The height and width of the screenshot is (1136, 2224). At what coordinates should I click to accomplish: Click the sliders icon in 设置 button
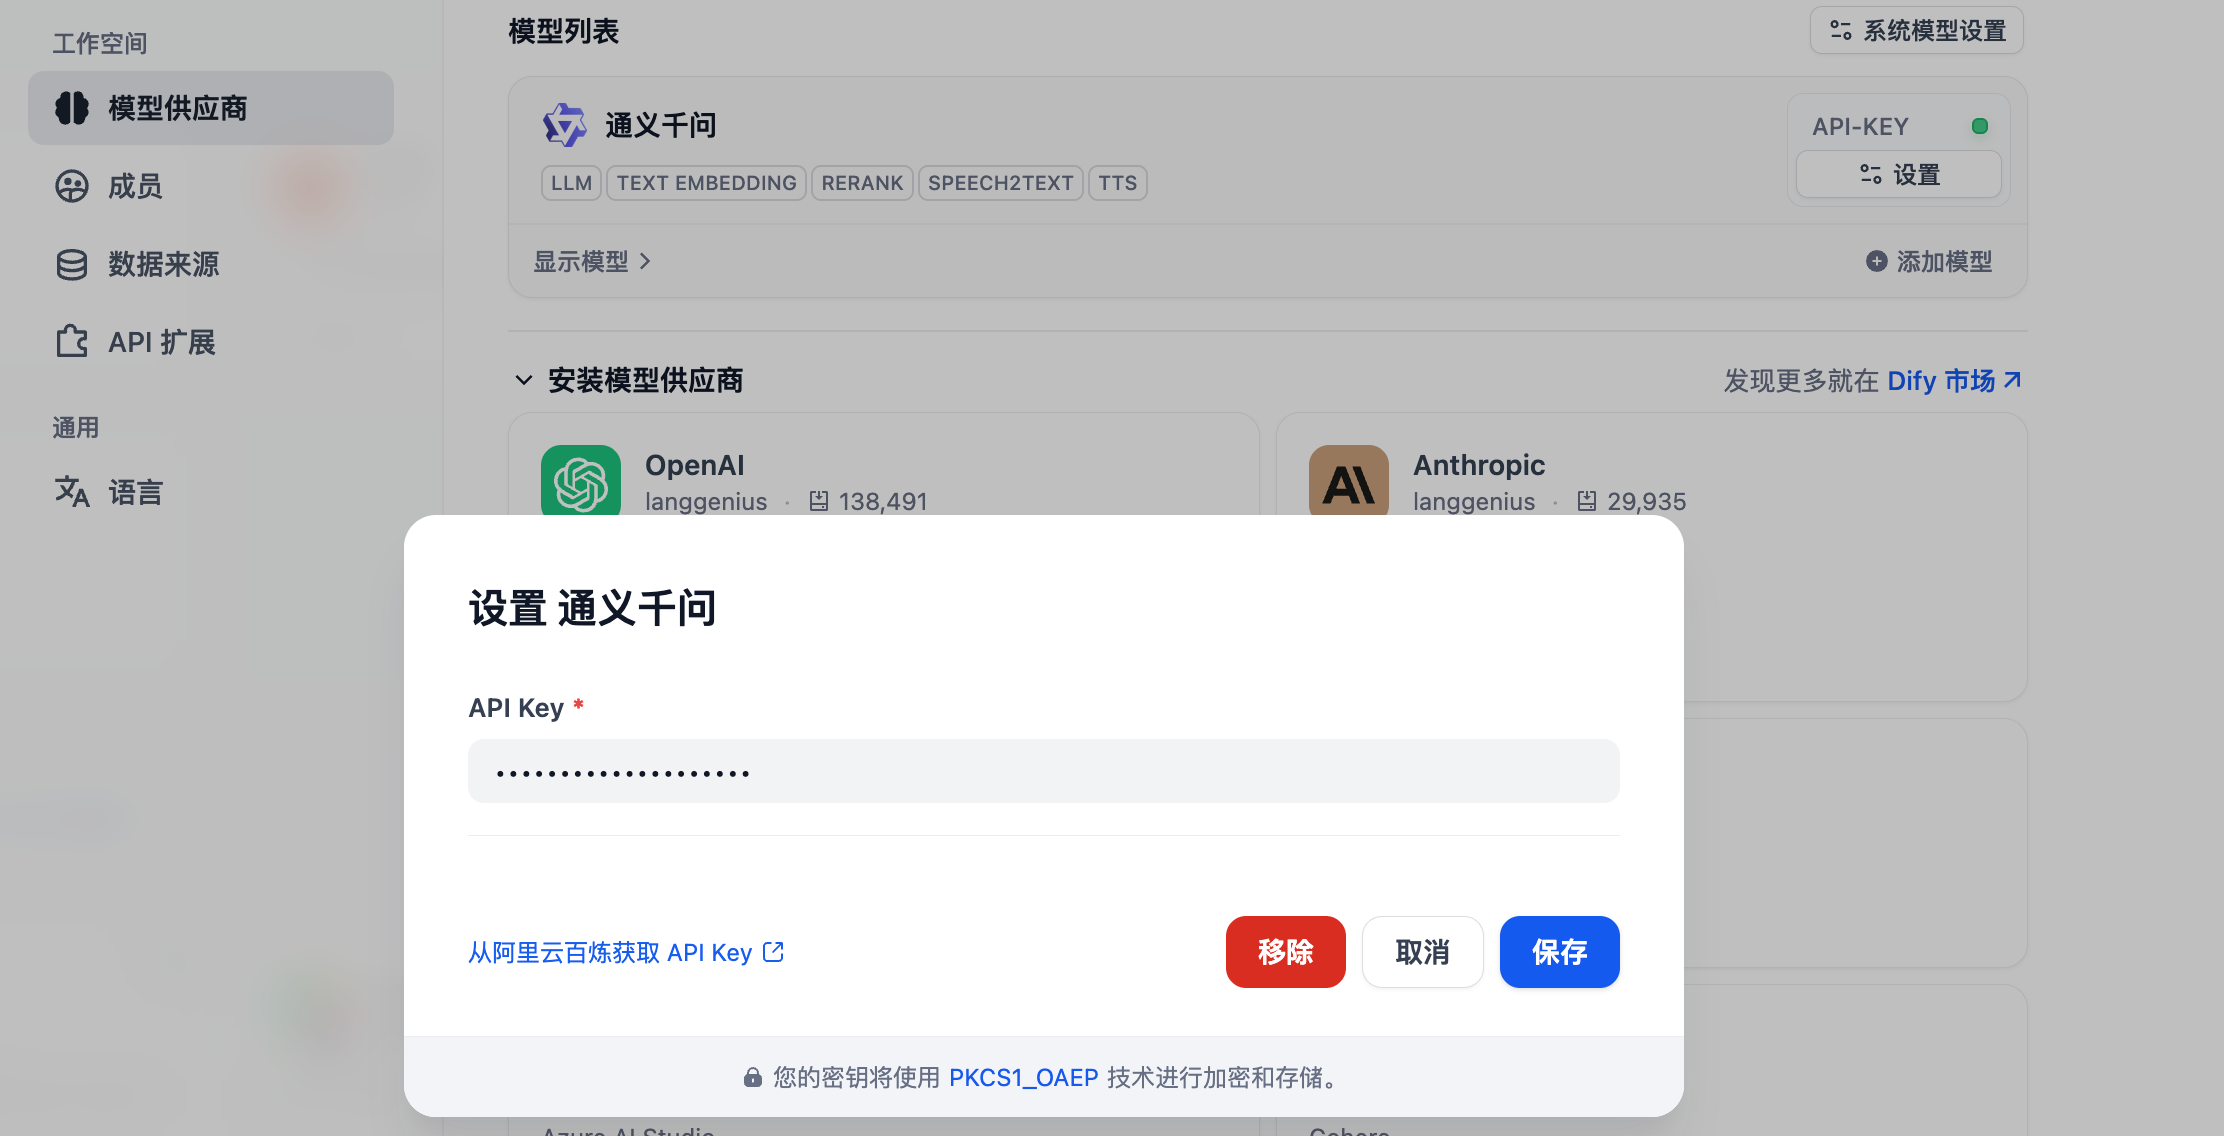(1871, 175)
